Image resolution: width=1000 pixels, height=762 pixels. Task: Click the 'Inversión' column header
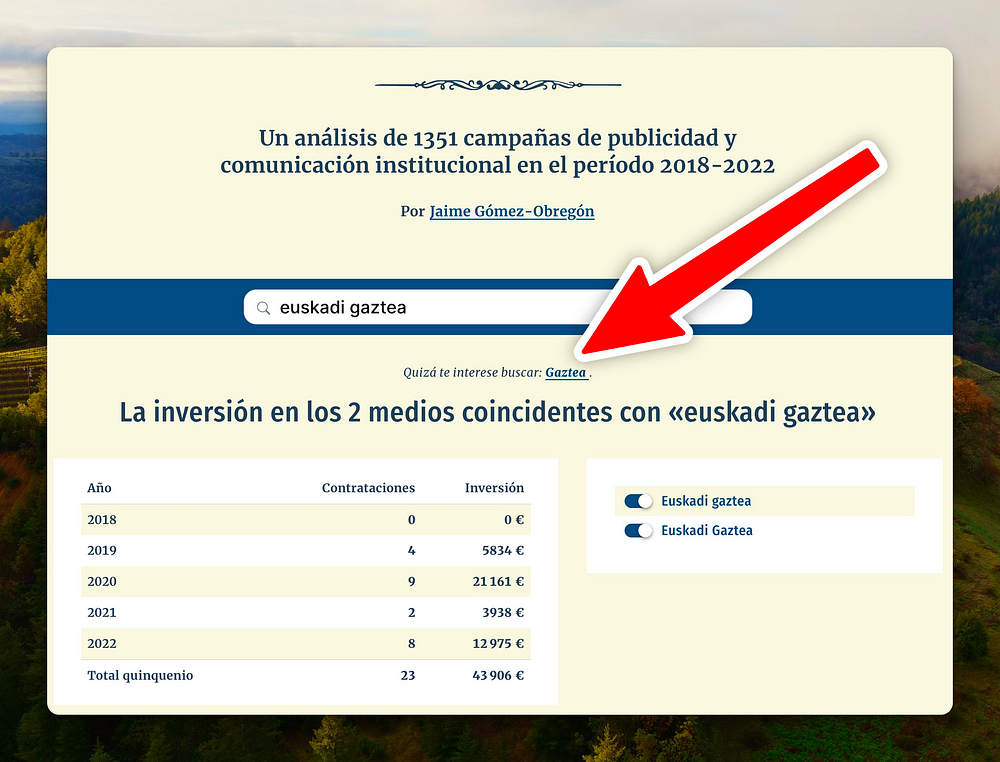494,488
